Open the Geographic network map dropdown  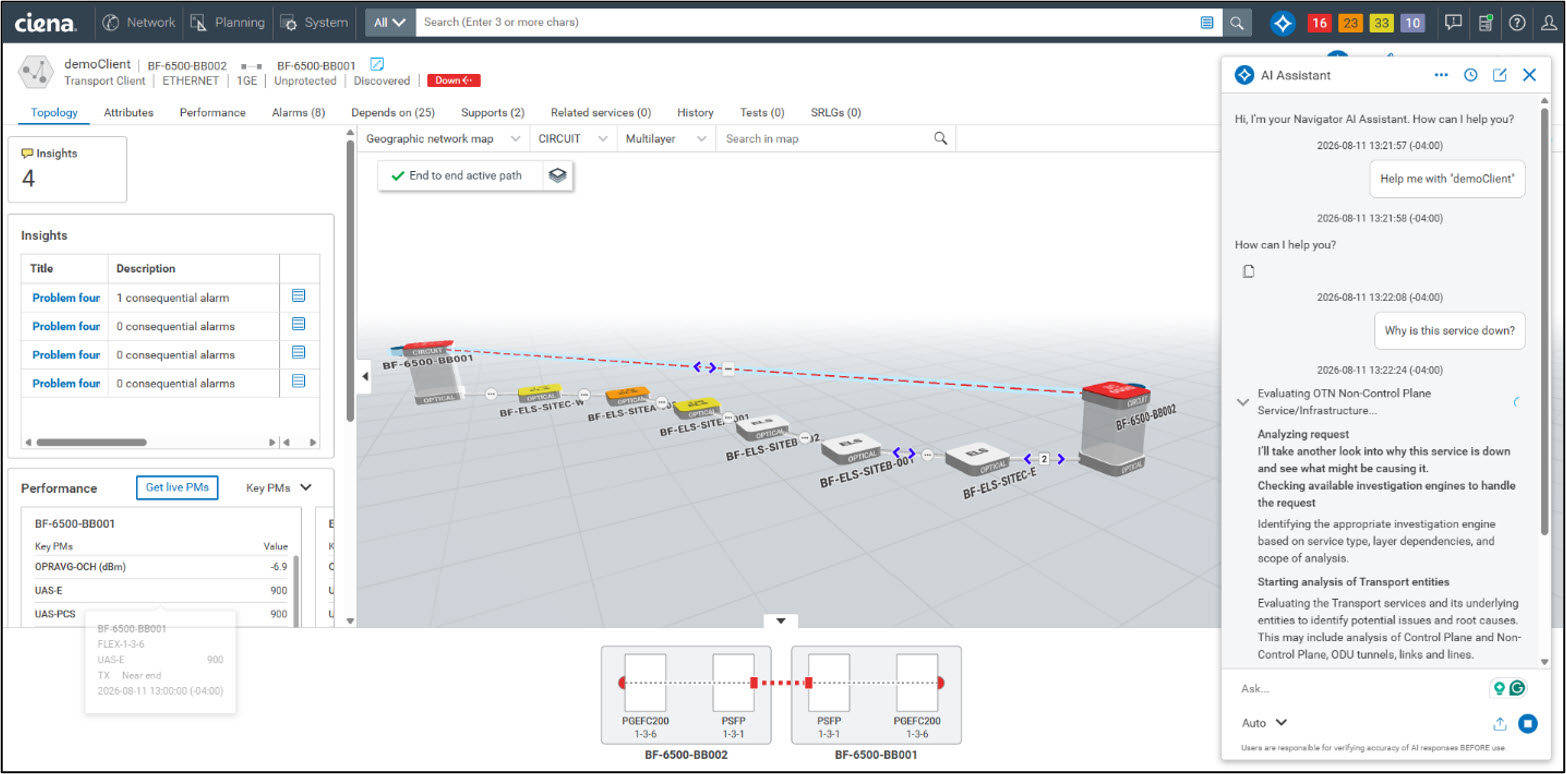[443, 139]
